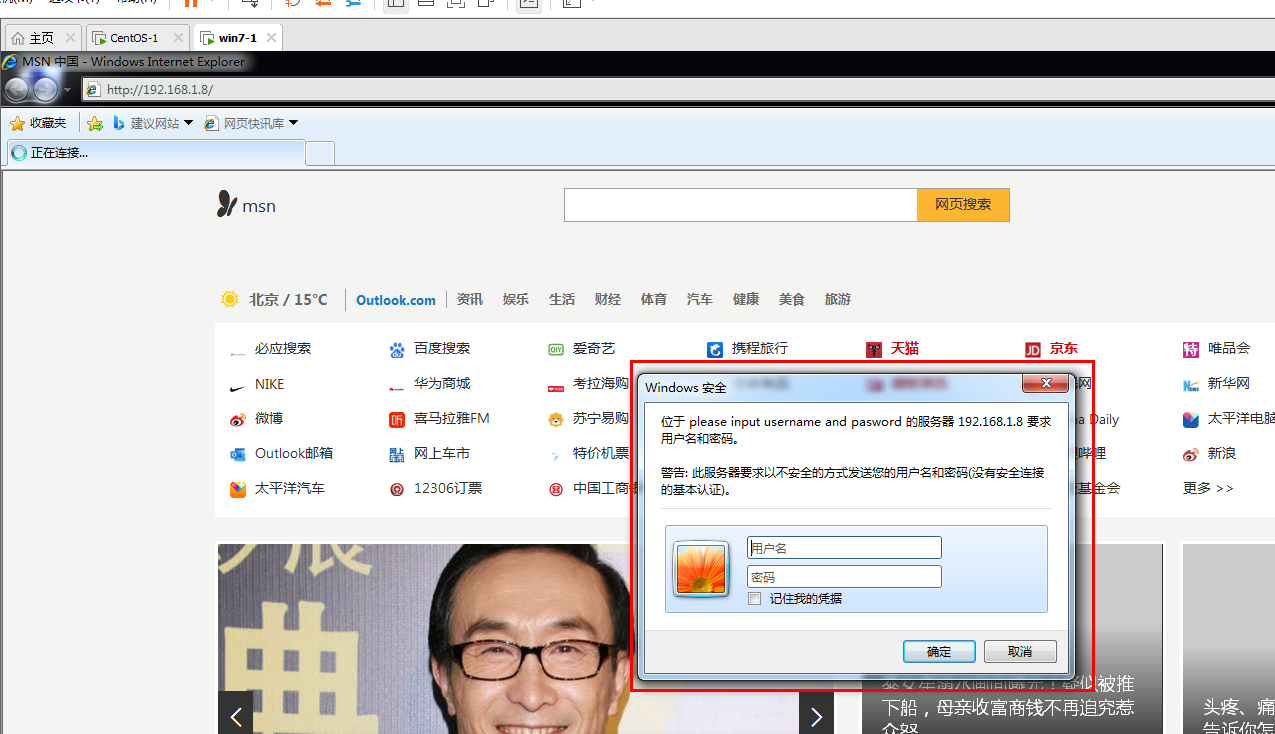
Task: Click the 用户名 field in the dialog
Action: (x=844, y=547)
